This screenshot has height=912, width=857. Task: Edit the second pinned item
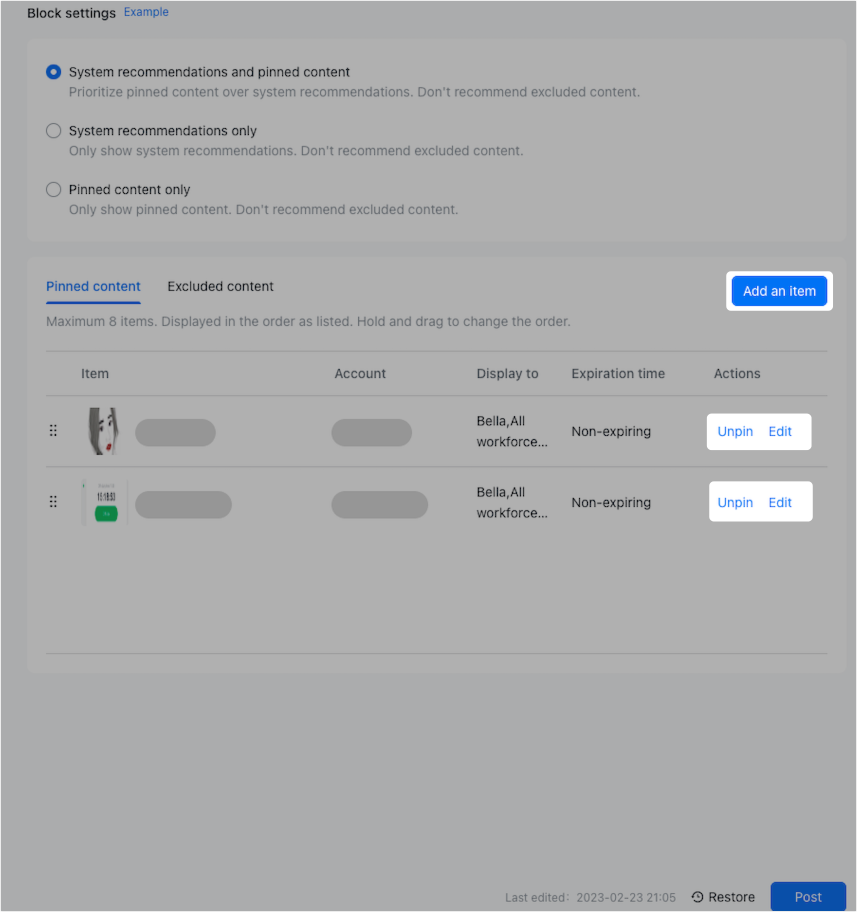780,503
